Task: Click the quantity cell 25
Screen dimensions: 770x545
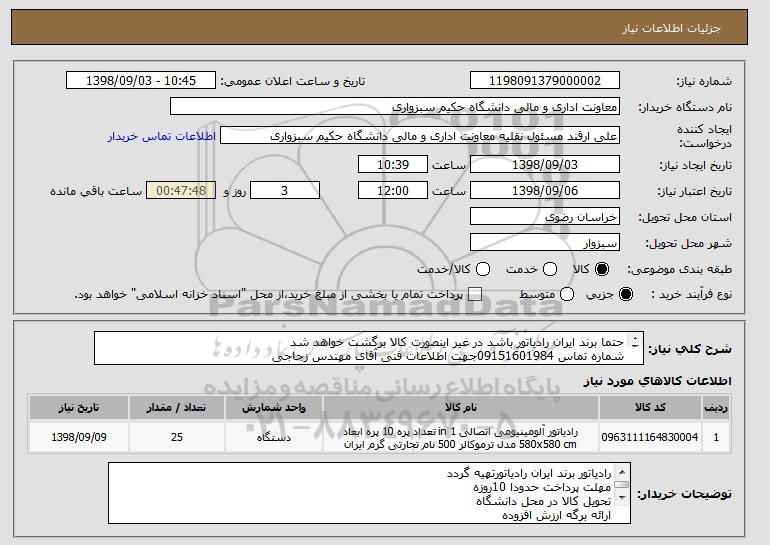Action: click(x=177, y=437)
